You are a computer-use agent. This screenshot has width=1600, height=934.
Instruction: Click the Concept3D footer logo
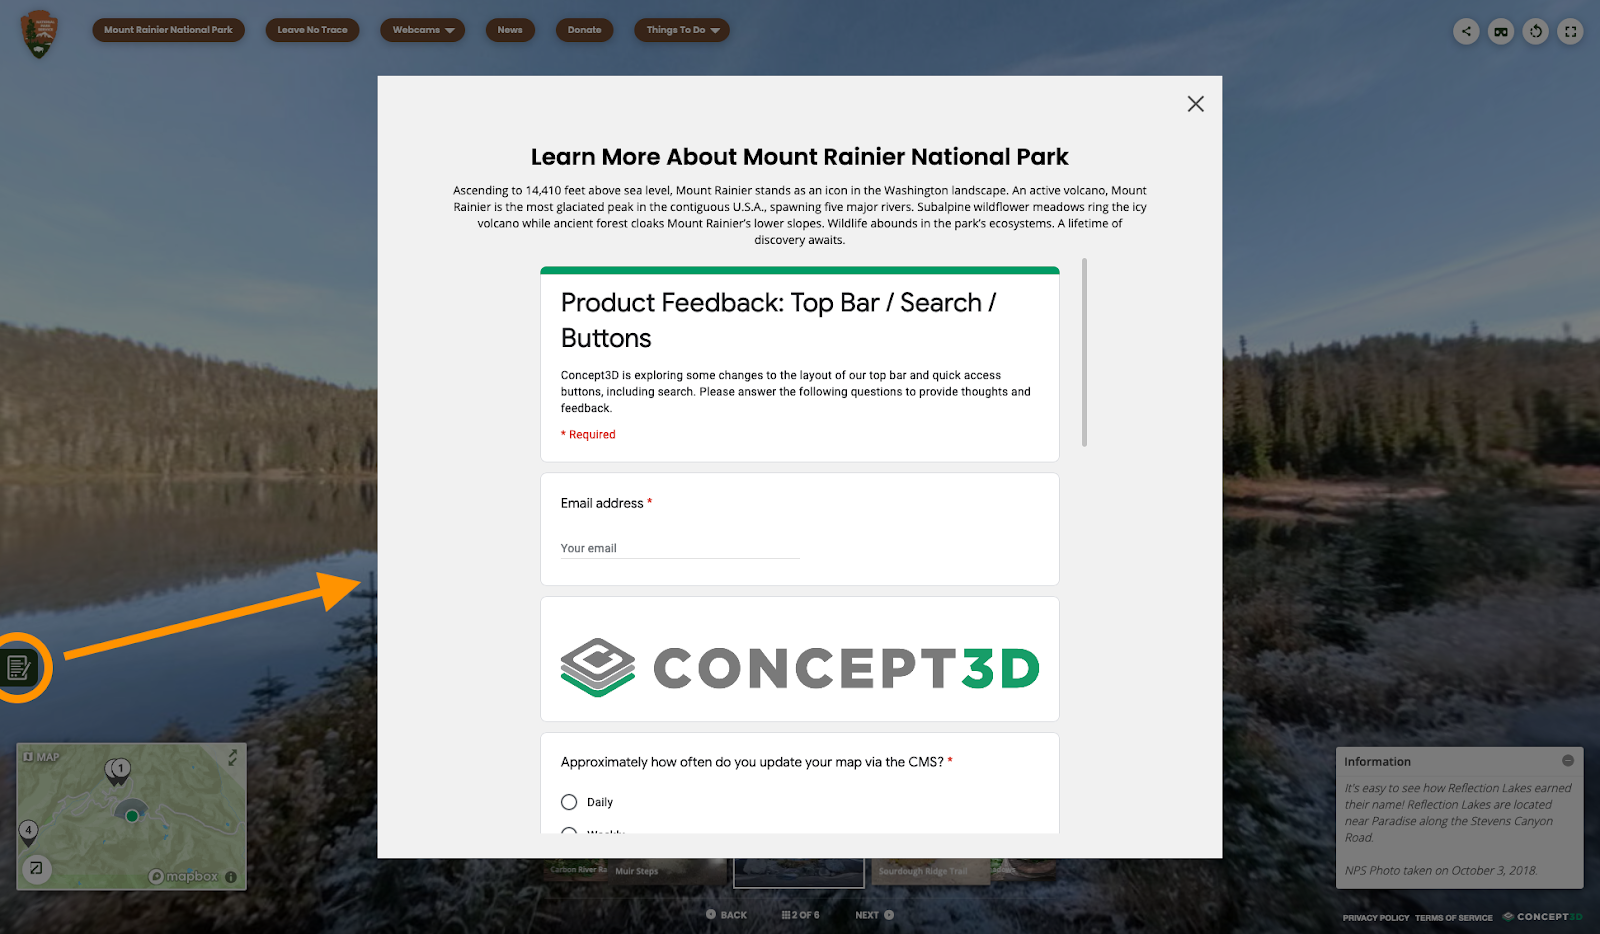click(1542, 917)
